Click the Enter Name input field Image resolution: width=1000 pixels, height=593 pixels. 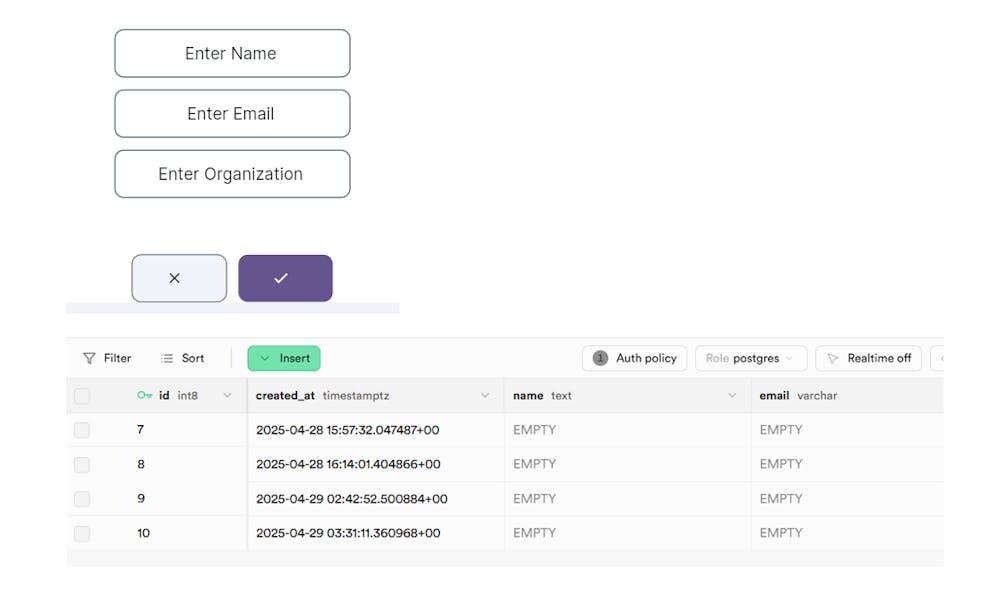232,54
